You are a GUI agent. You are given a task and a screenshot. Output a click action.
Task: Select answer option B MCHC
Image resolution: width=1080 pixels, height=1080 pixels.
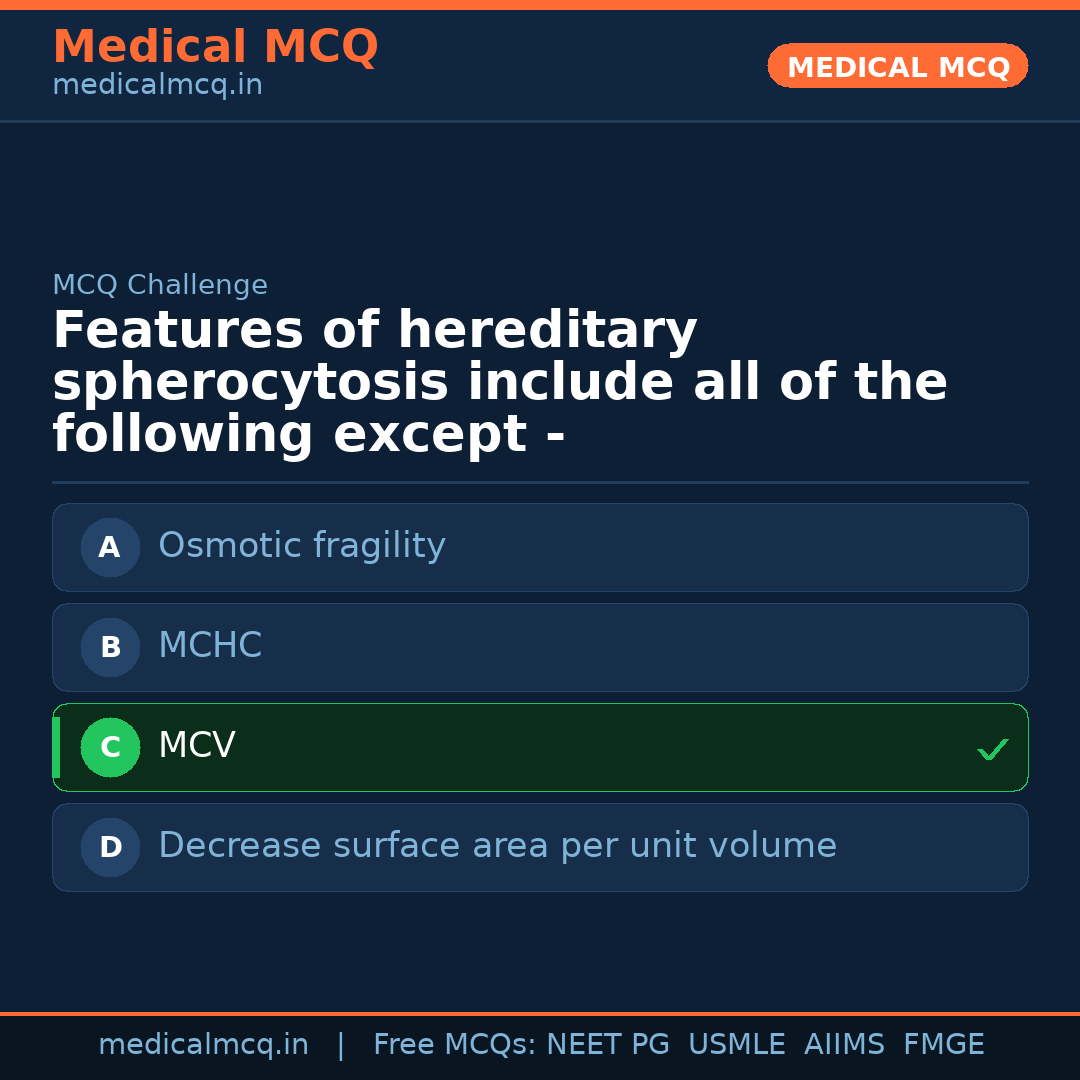tap(540, 647)
